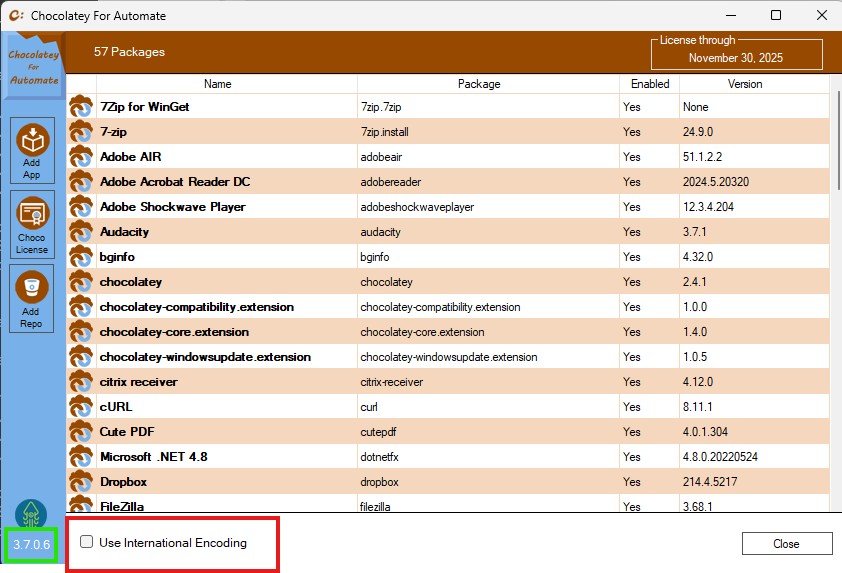This screenshot has height=573, width=842.
Task: Click the Add Repo sidebar icon
Action: click(32, 299)
